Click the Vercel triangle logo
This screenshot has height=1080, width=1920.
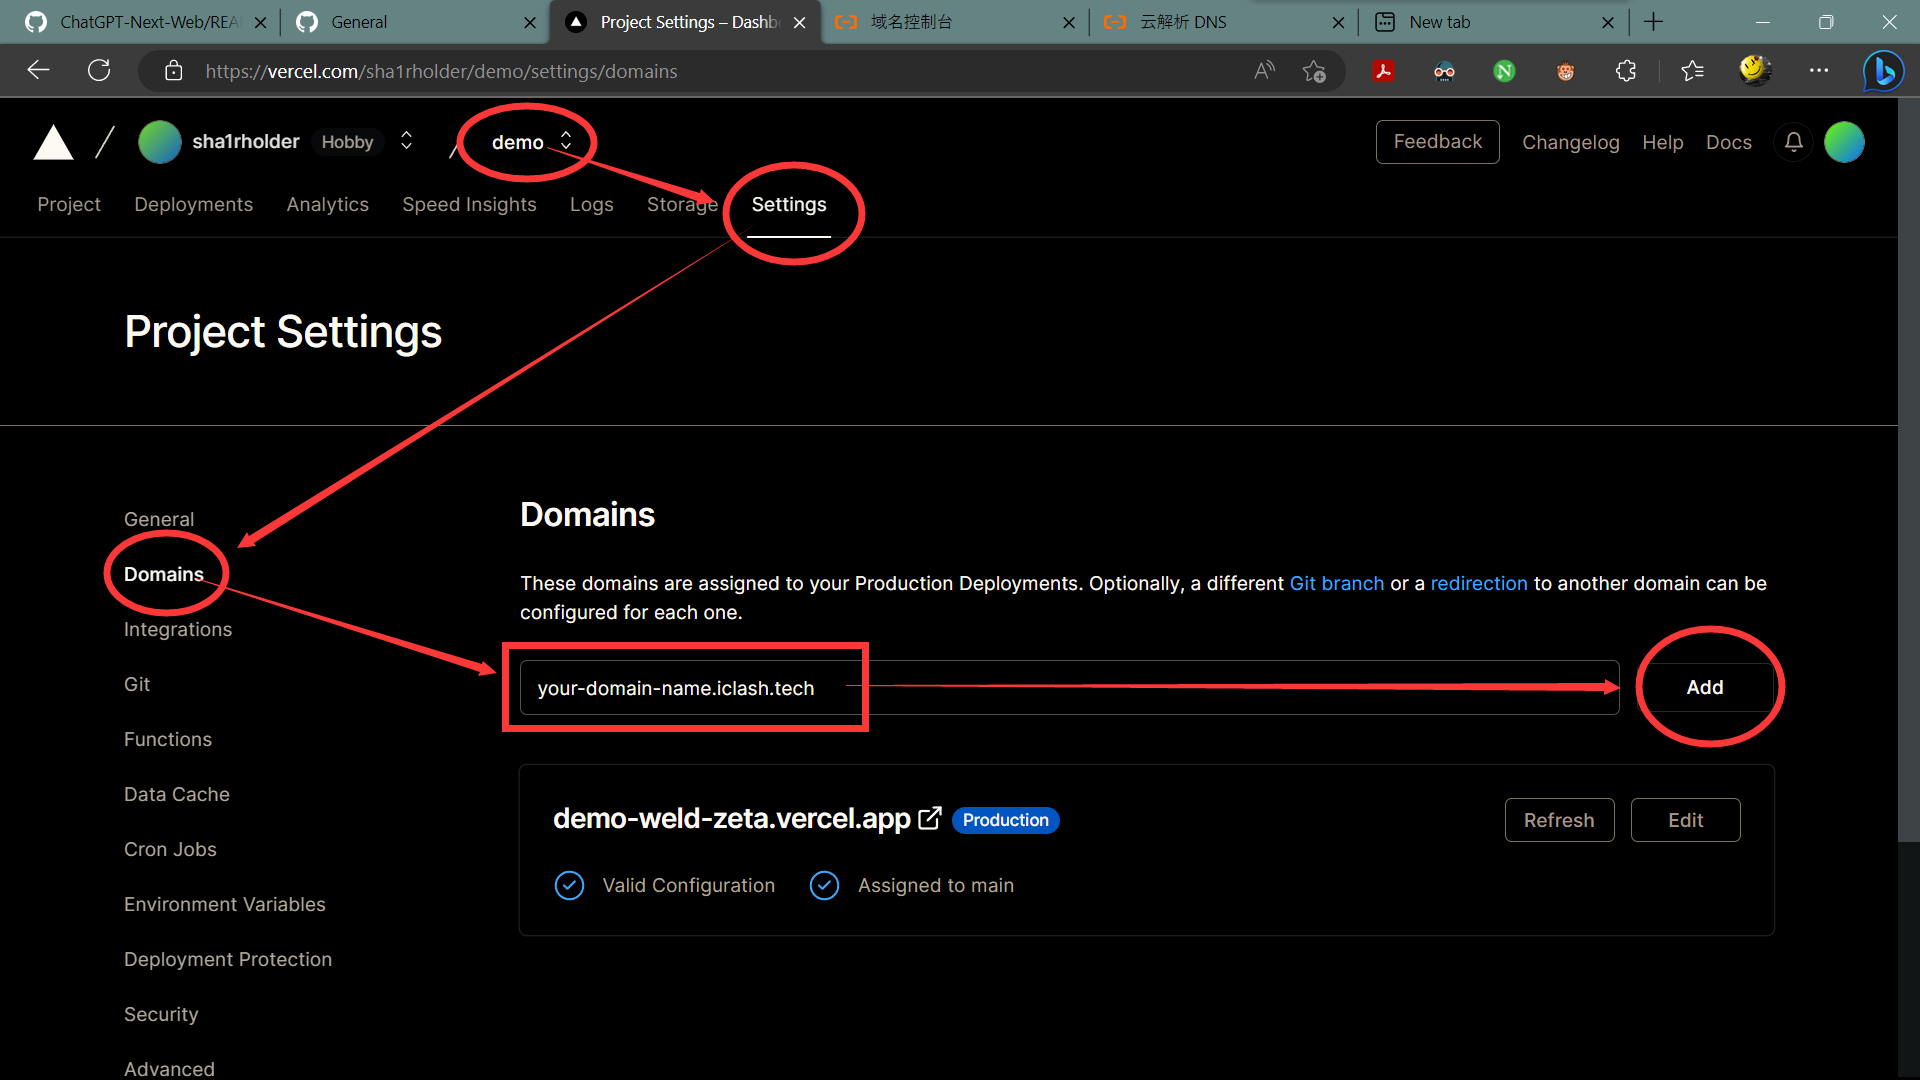(53, 143)
